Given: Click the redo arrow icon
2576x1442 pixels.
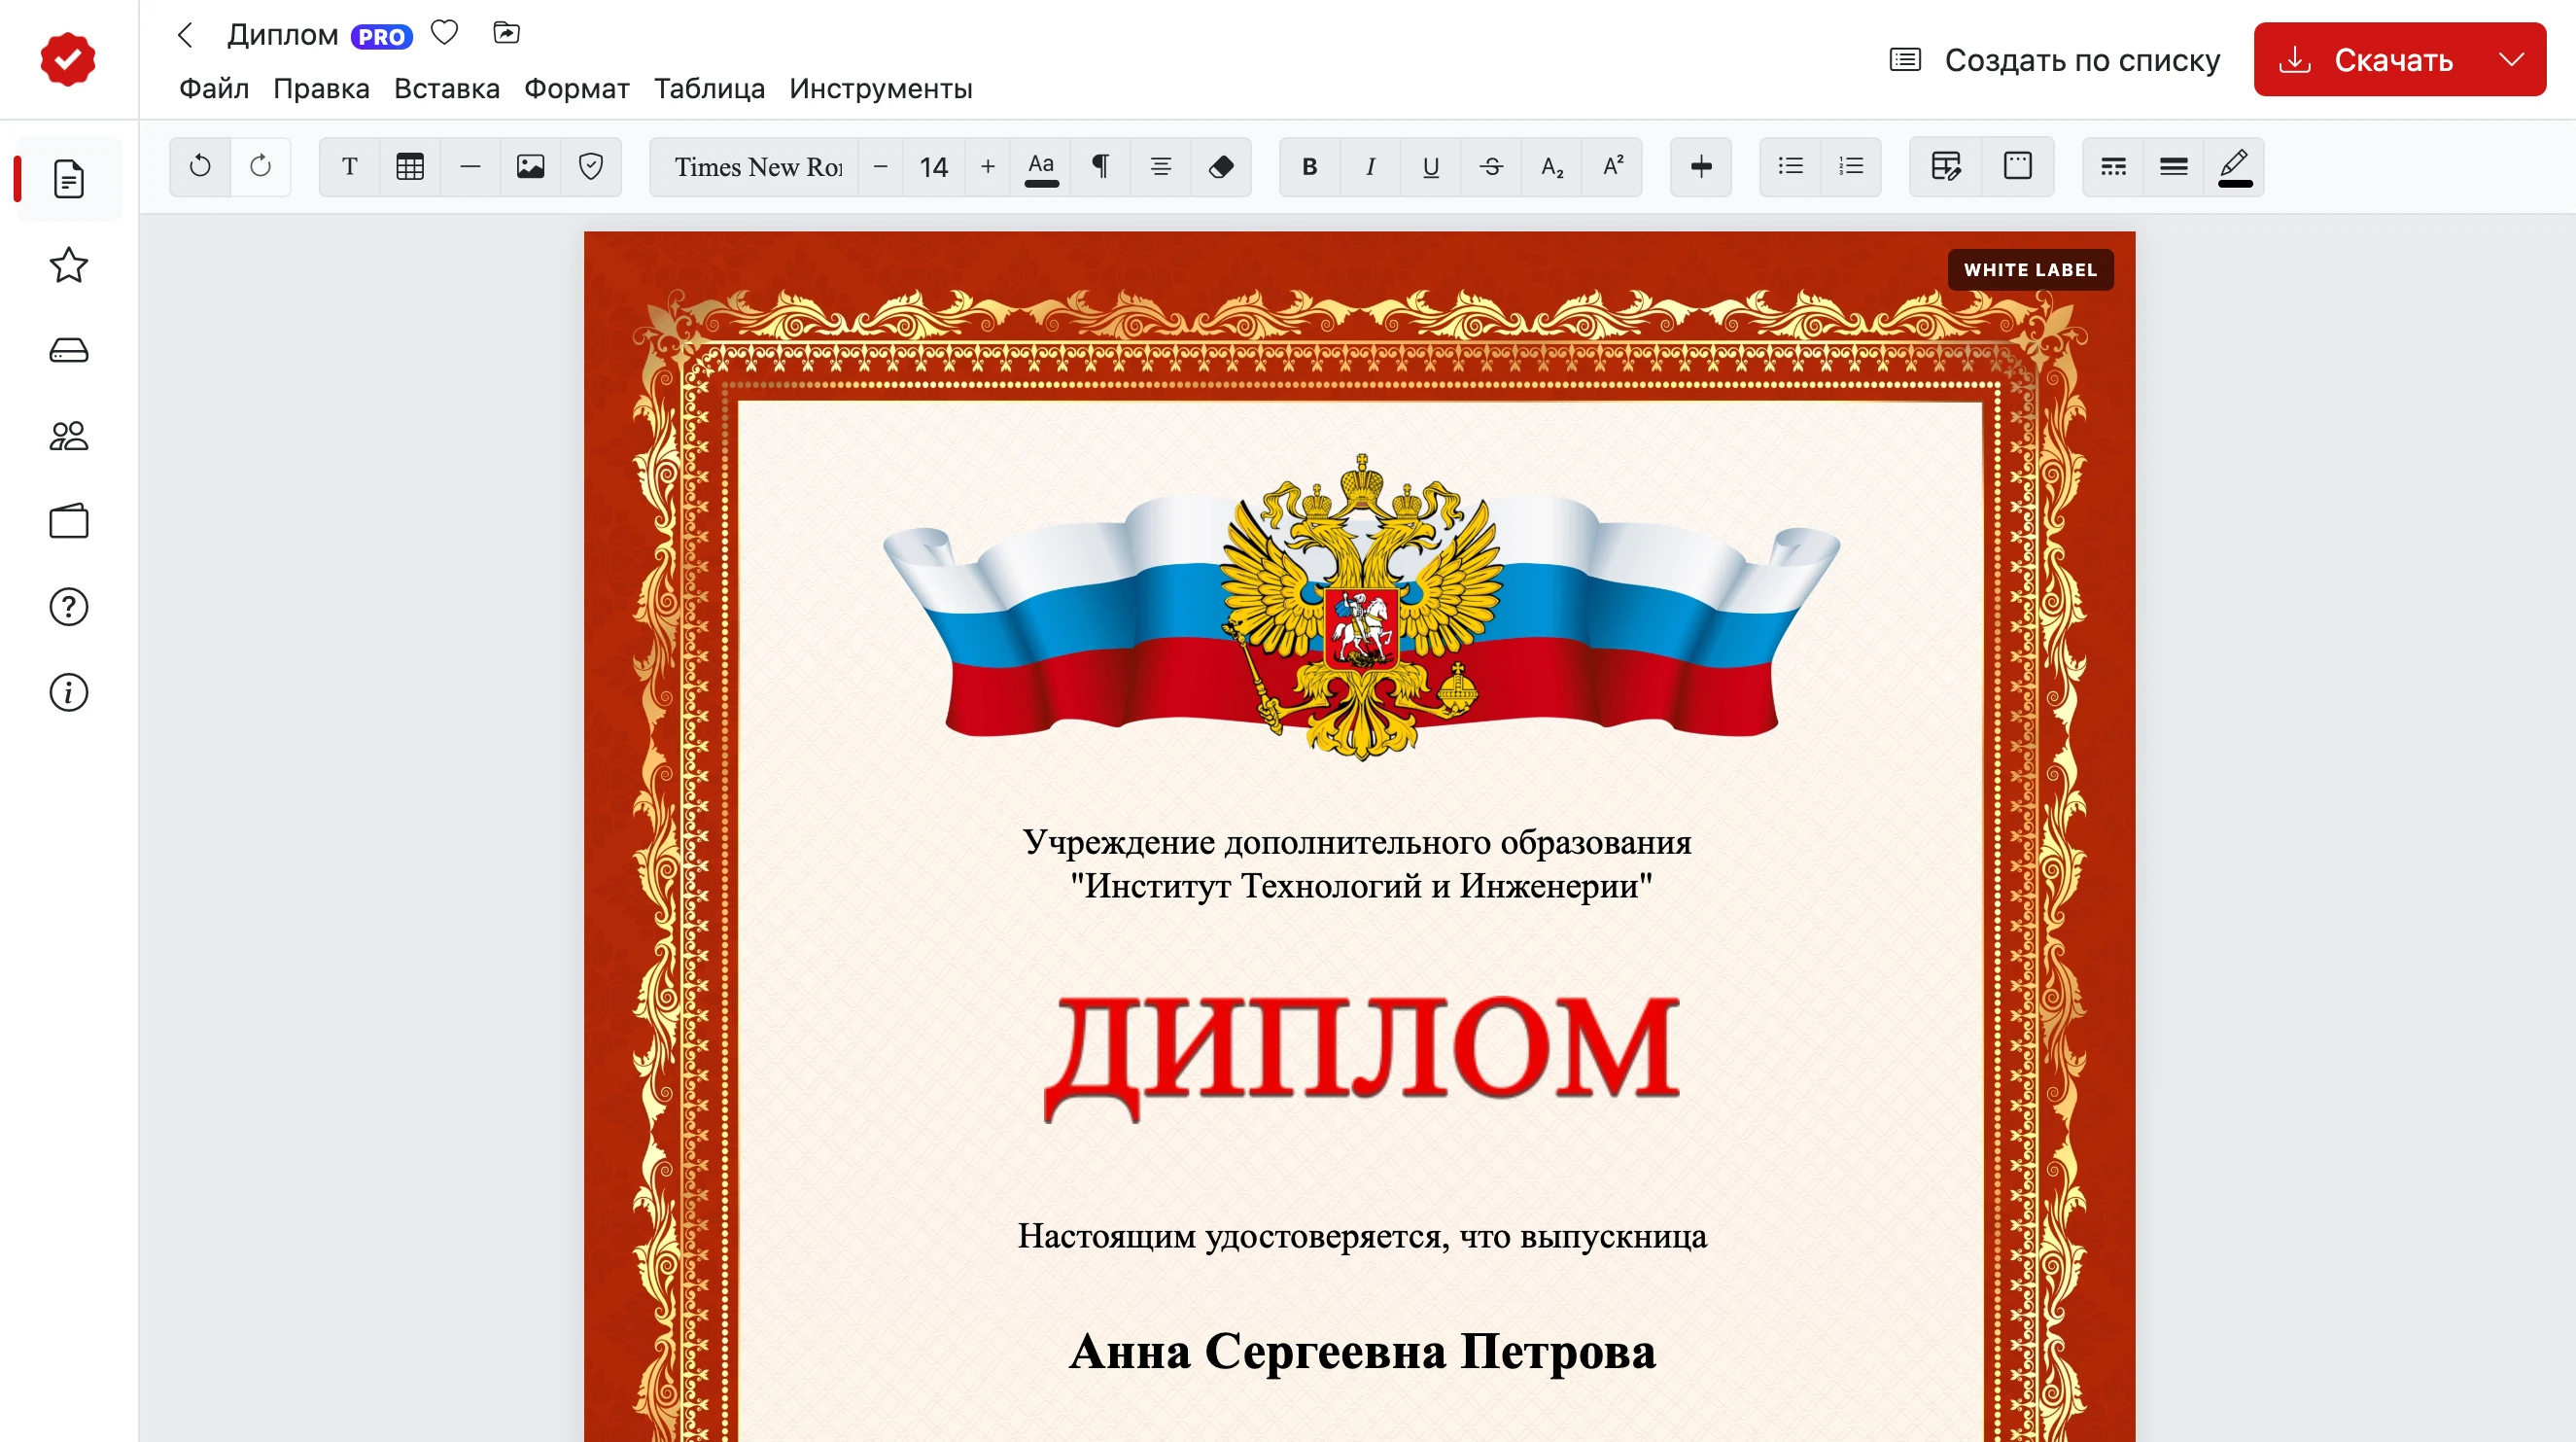Looking at the screenshot, I should 260,166.
